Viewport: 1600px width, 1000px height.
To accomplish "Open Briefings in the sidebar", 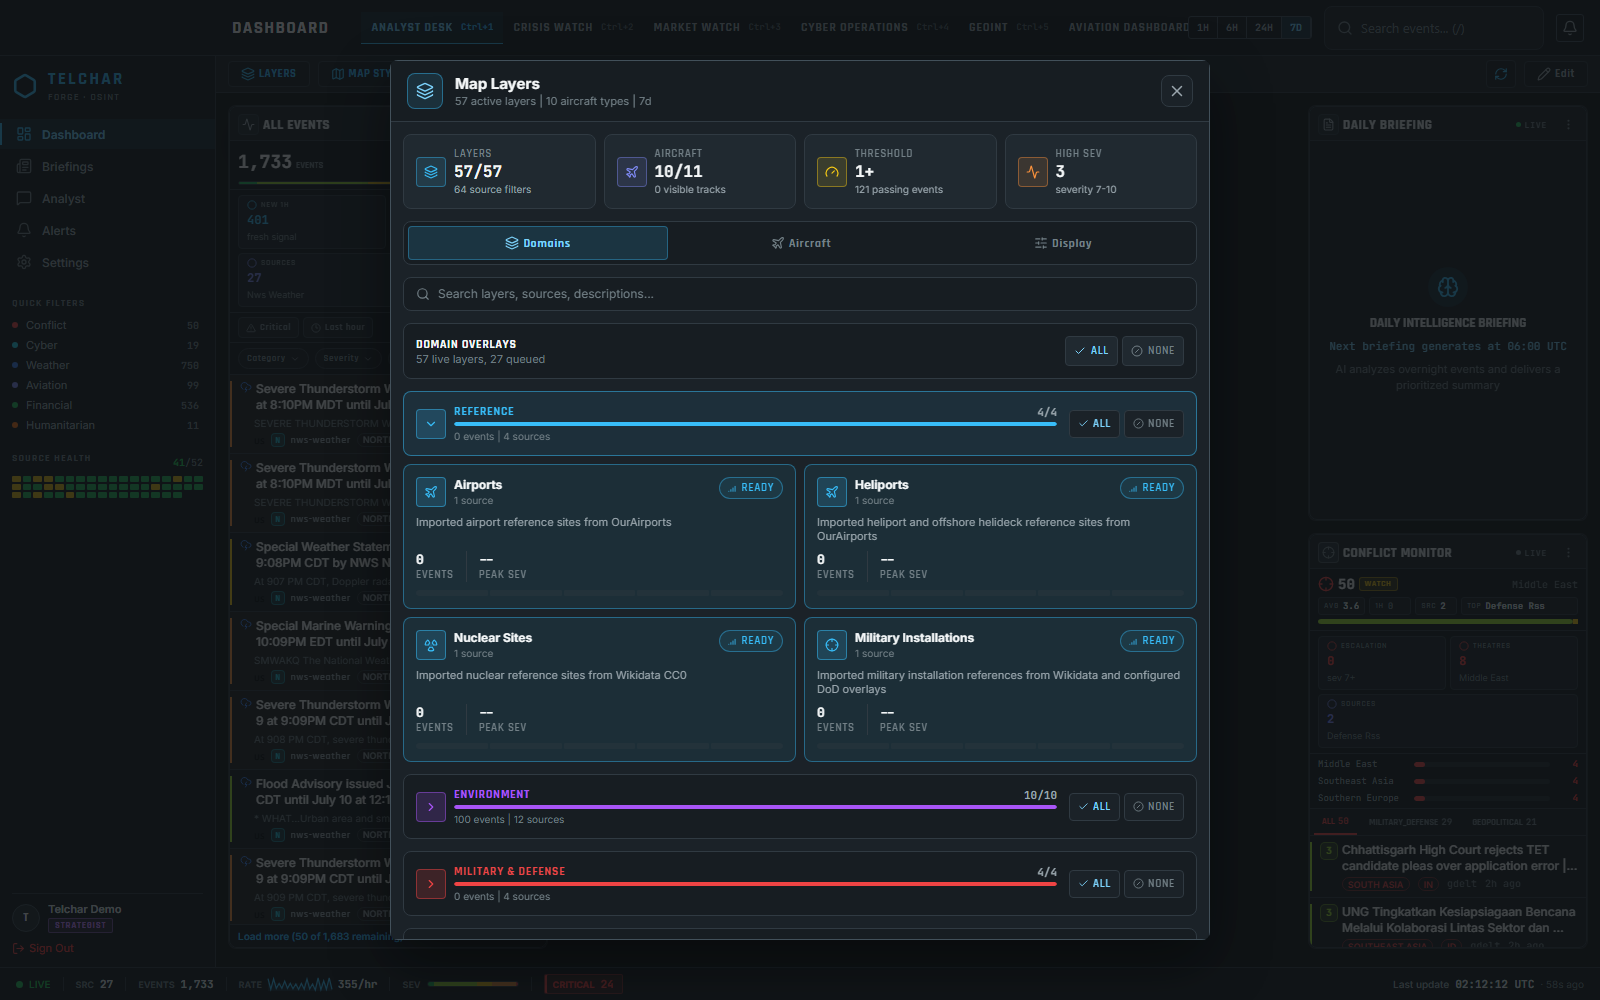I will 108,167.
